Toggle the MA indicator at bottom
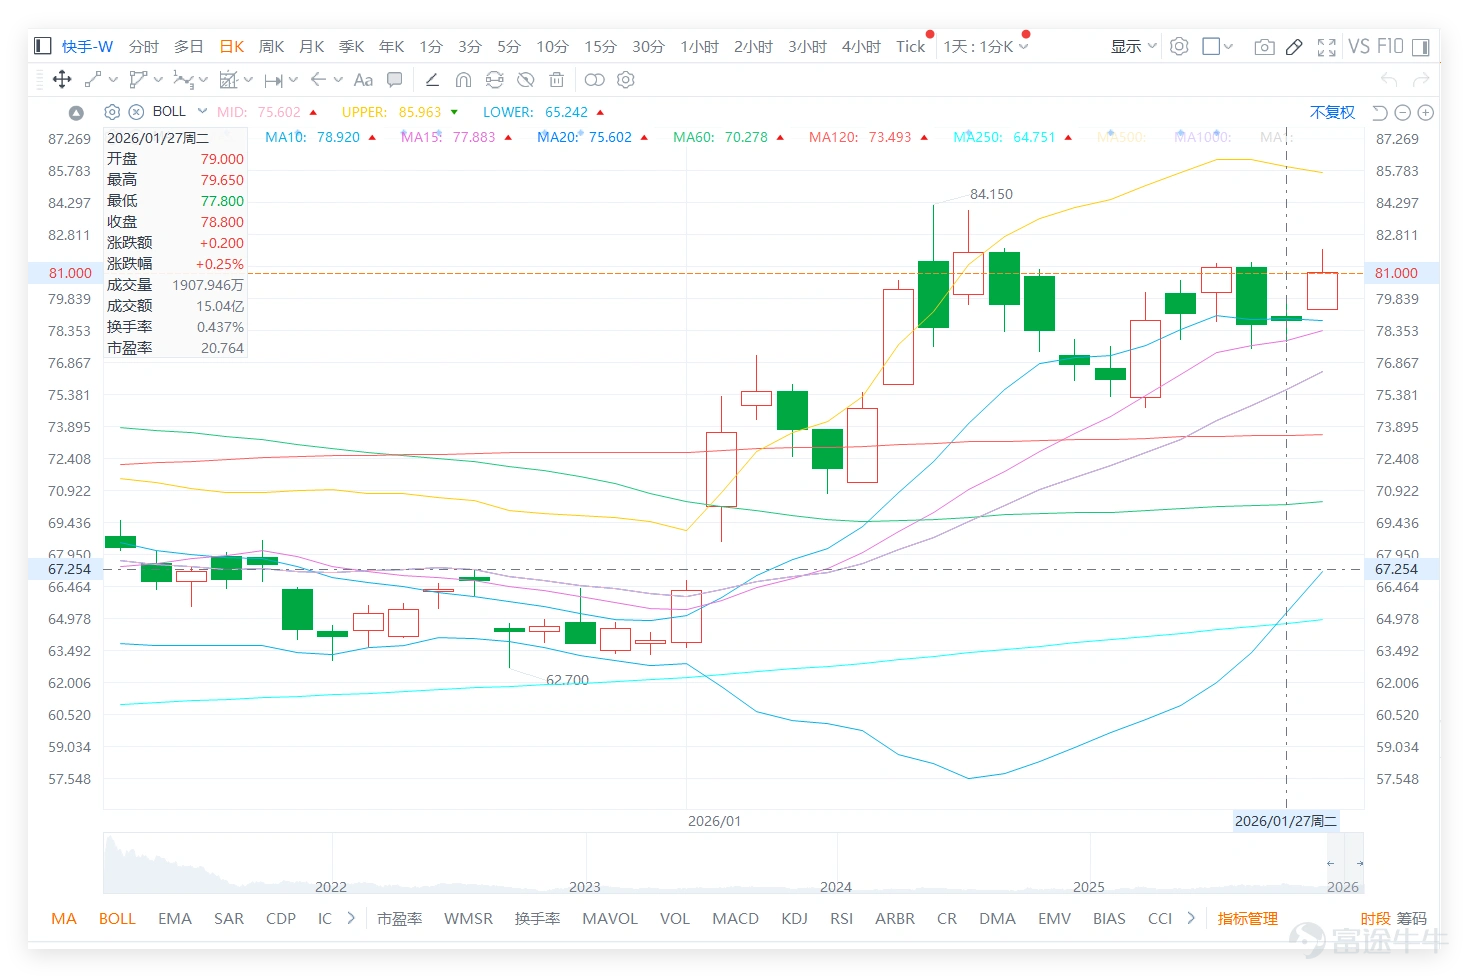The image size is (1469, 977). click(x=64, y=918)
